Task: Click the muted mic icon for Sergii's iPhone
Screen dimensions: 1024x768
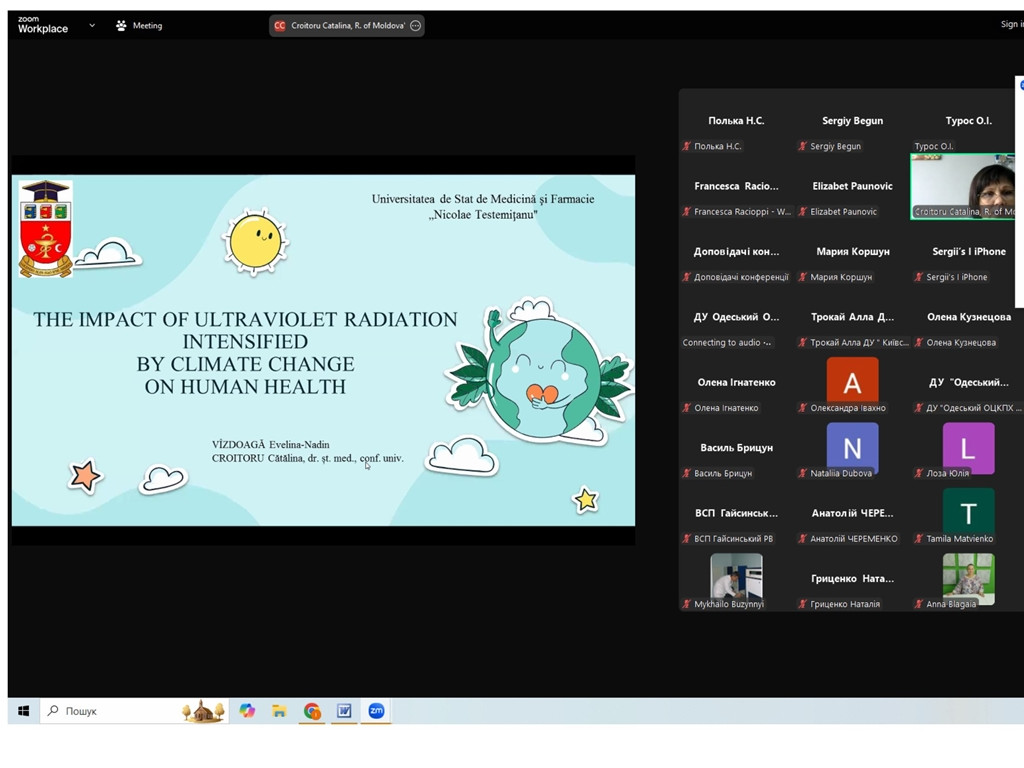Action: tap(919, 277)
